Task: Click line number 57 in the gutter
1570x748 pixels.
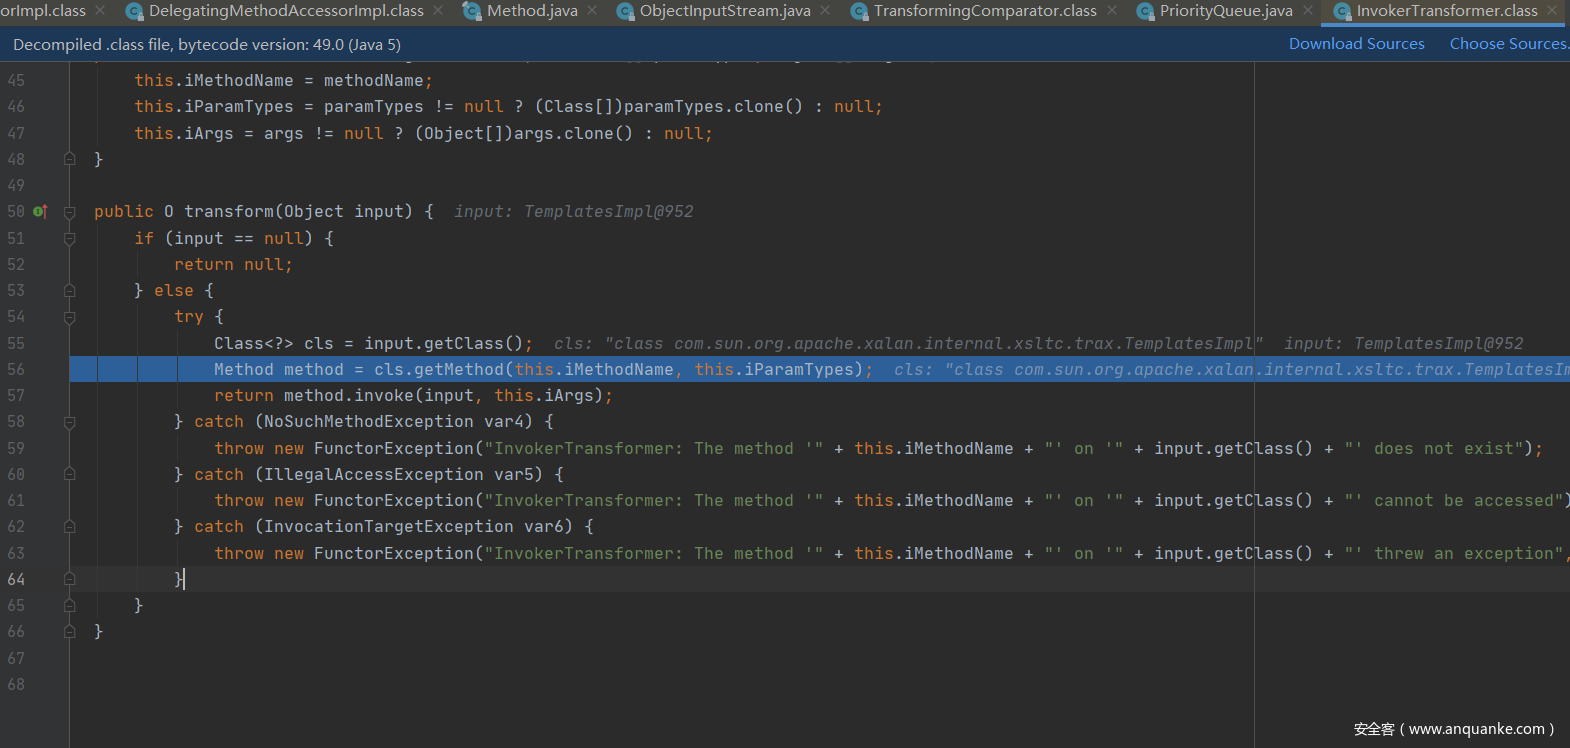Action: click(x=16, y=396)
